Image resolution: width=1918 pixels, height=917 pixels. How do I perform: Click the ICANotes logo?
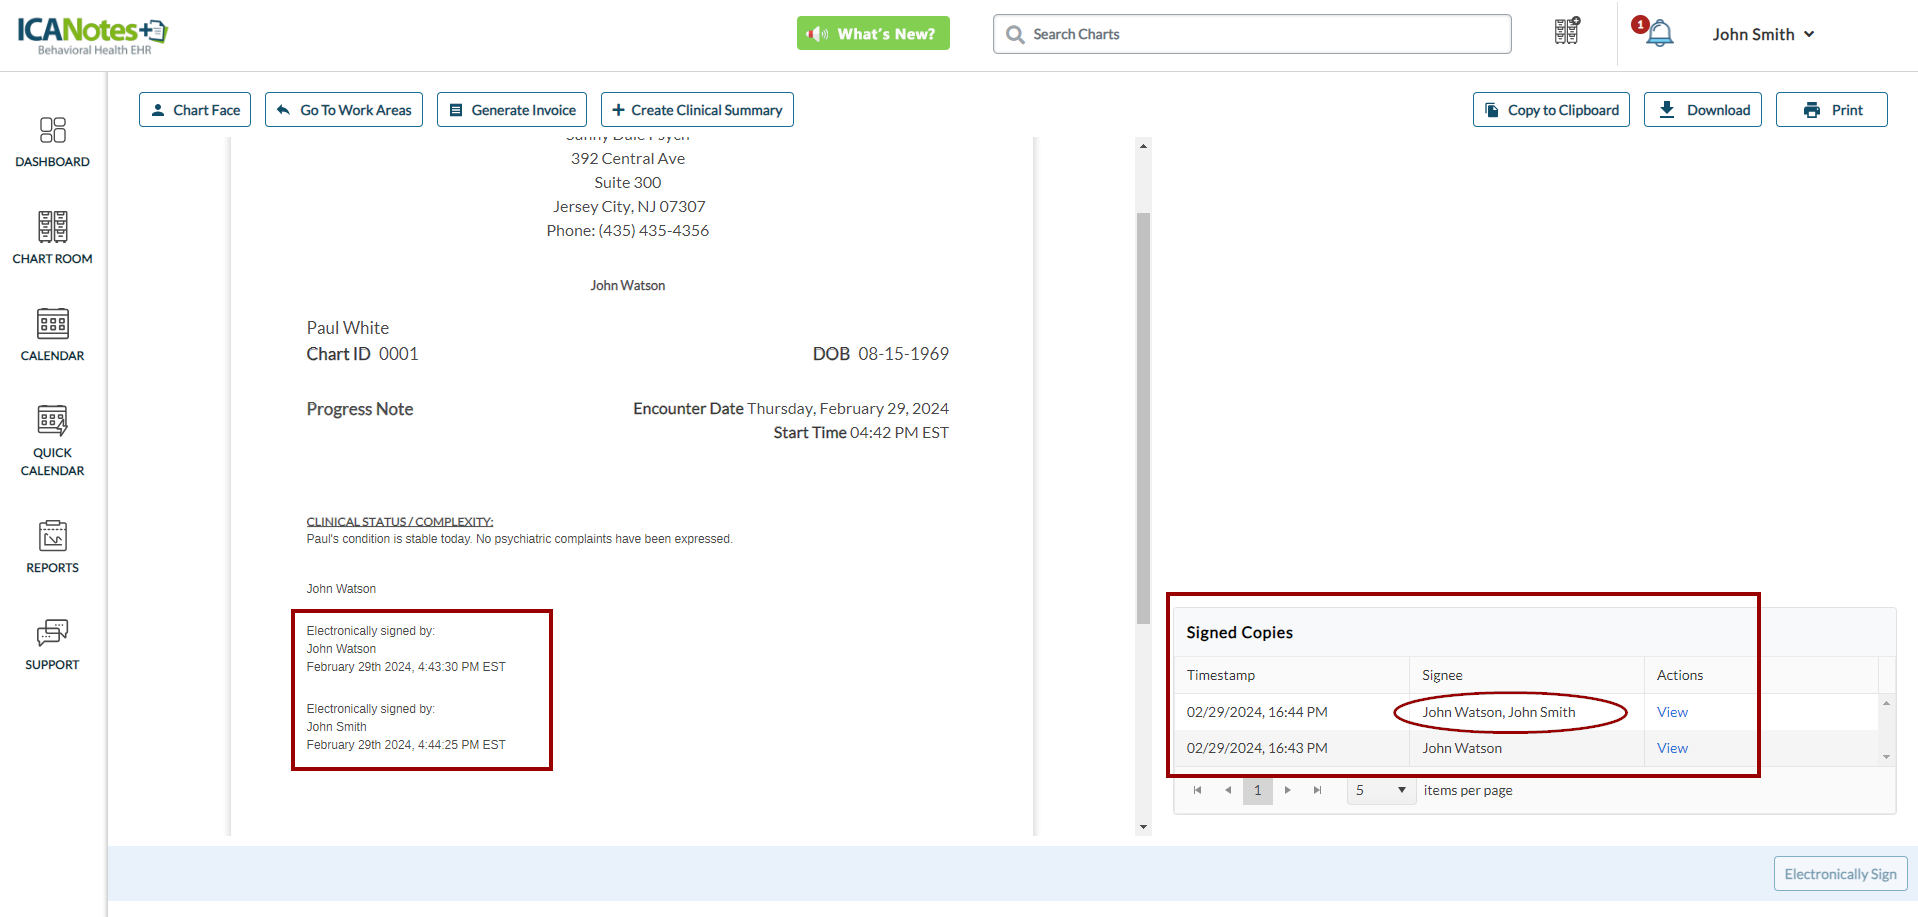point(92,35)
